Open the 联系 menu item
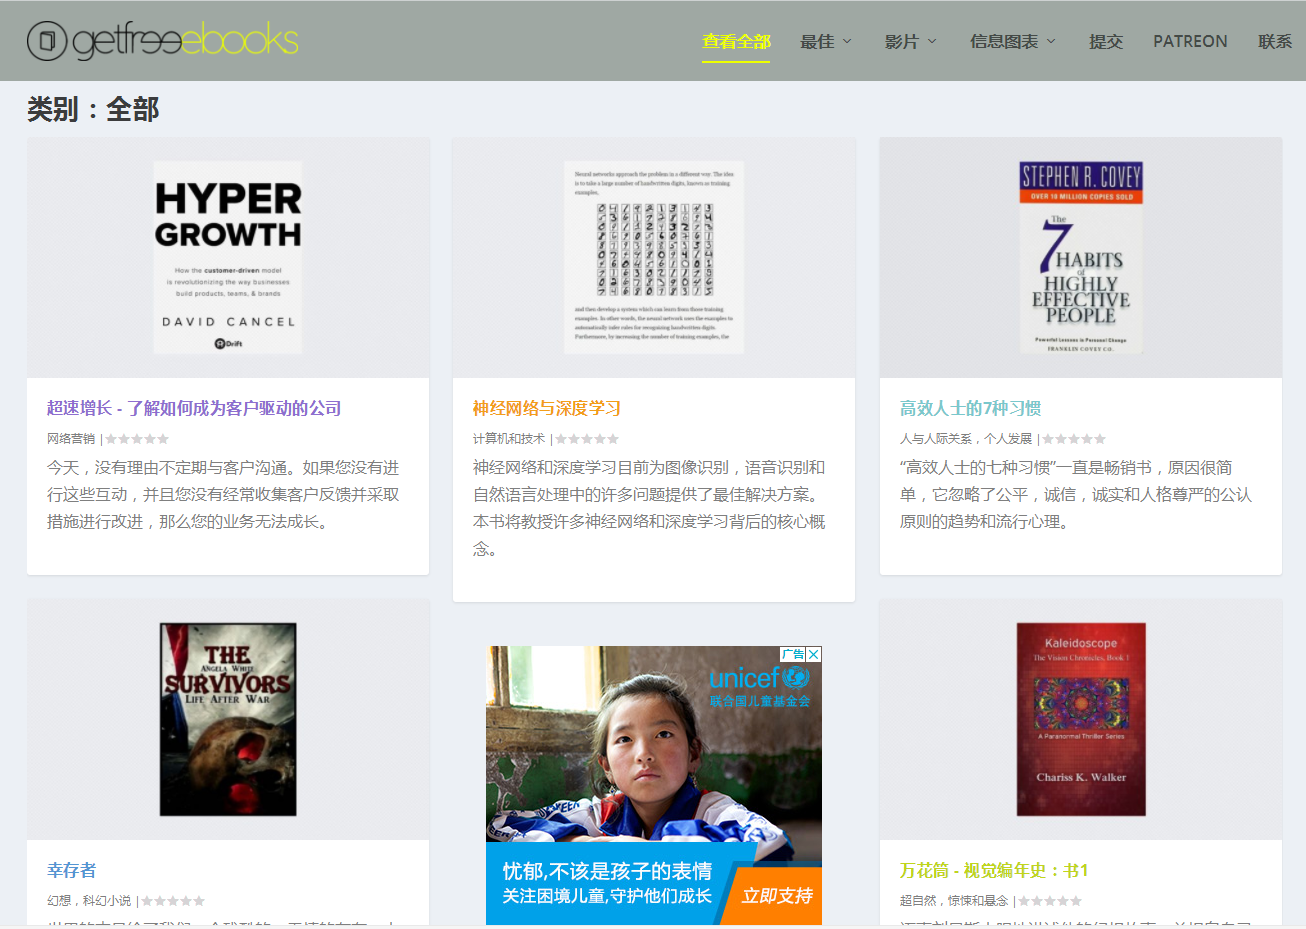This screenshot has height=929, width=1306. pos(1275,41)
